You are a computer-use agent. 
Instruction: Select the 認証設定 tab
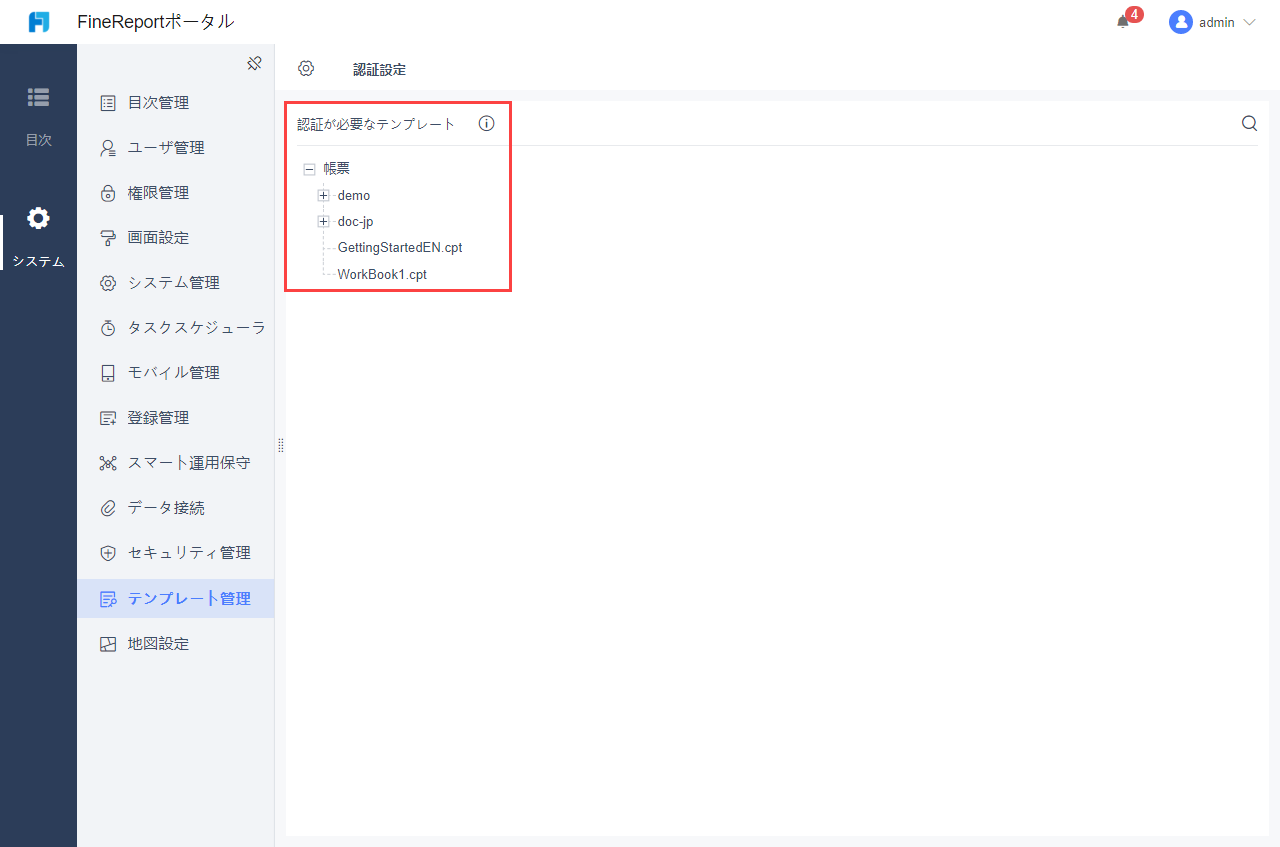tap(379, 70)
